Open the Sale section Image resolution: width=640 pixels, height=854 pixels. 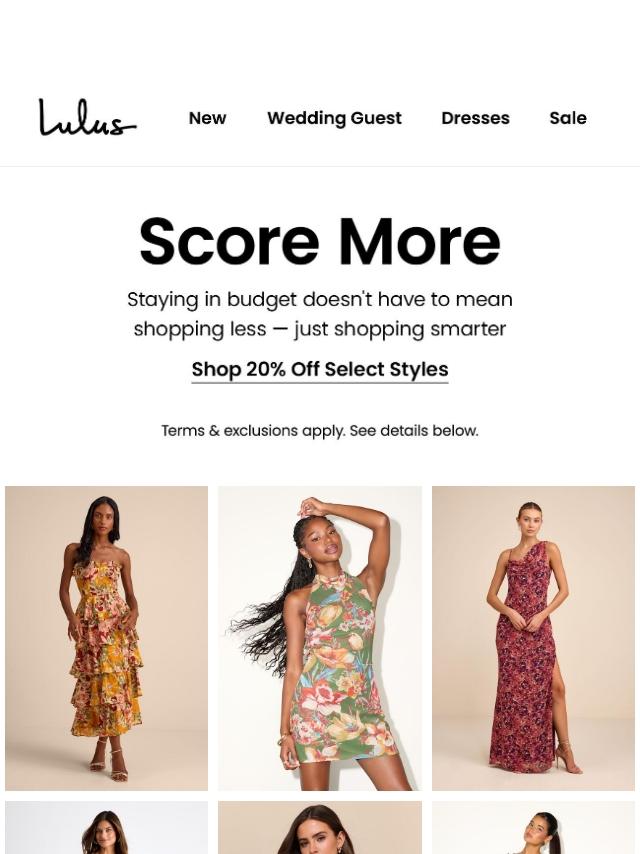[x=568, y=118]
